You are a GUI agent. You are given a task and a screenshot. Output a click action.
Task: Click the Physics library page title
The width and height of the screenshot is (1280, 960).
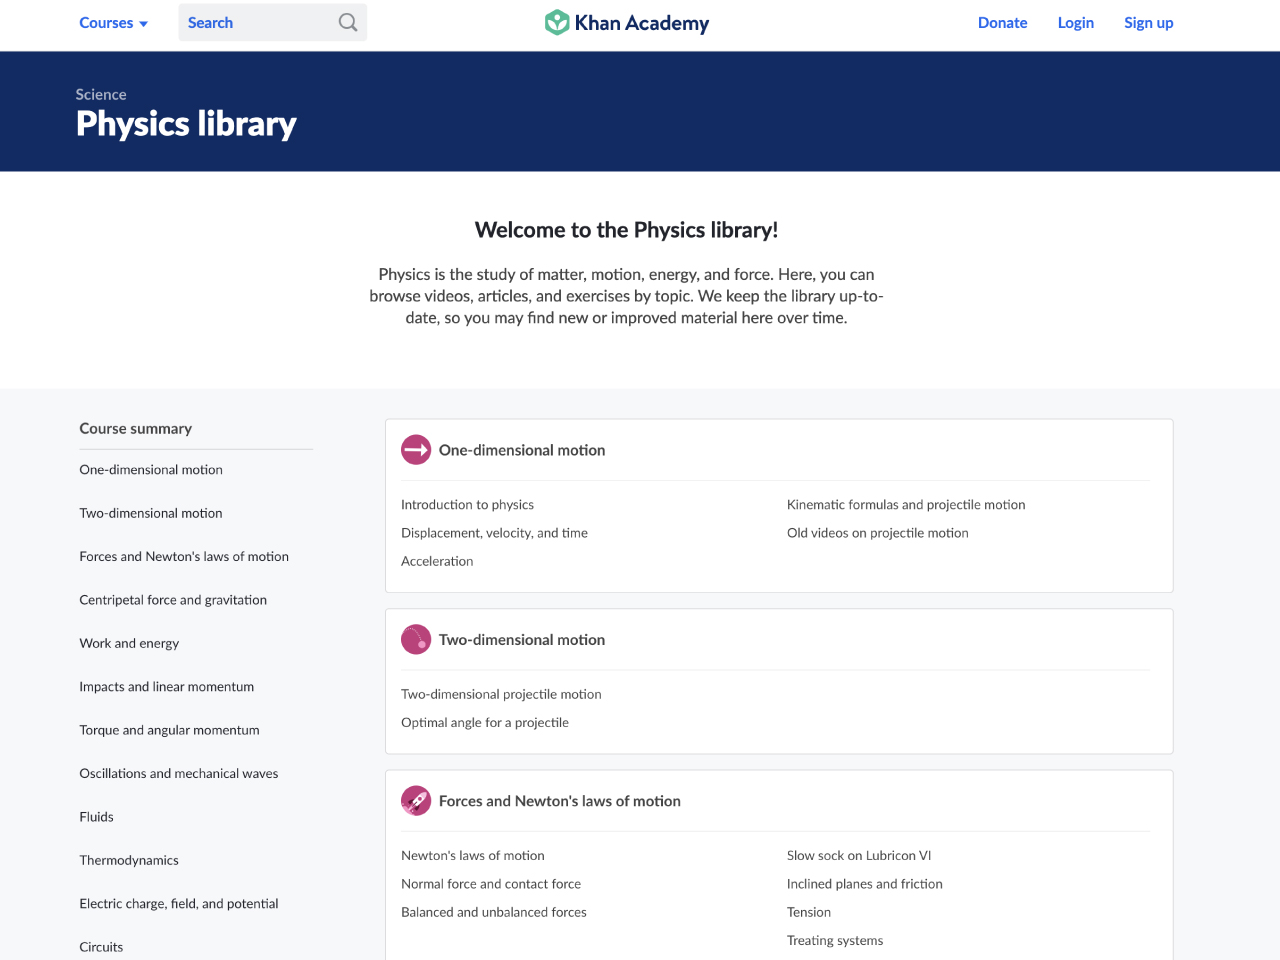(x=186, y=124)
